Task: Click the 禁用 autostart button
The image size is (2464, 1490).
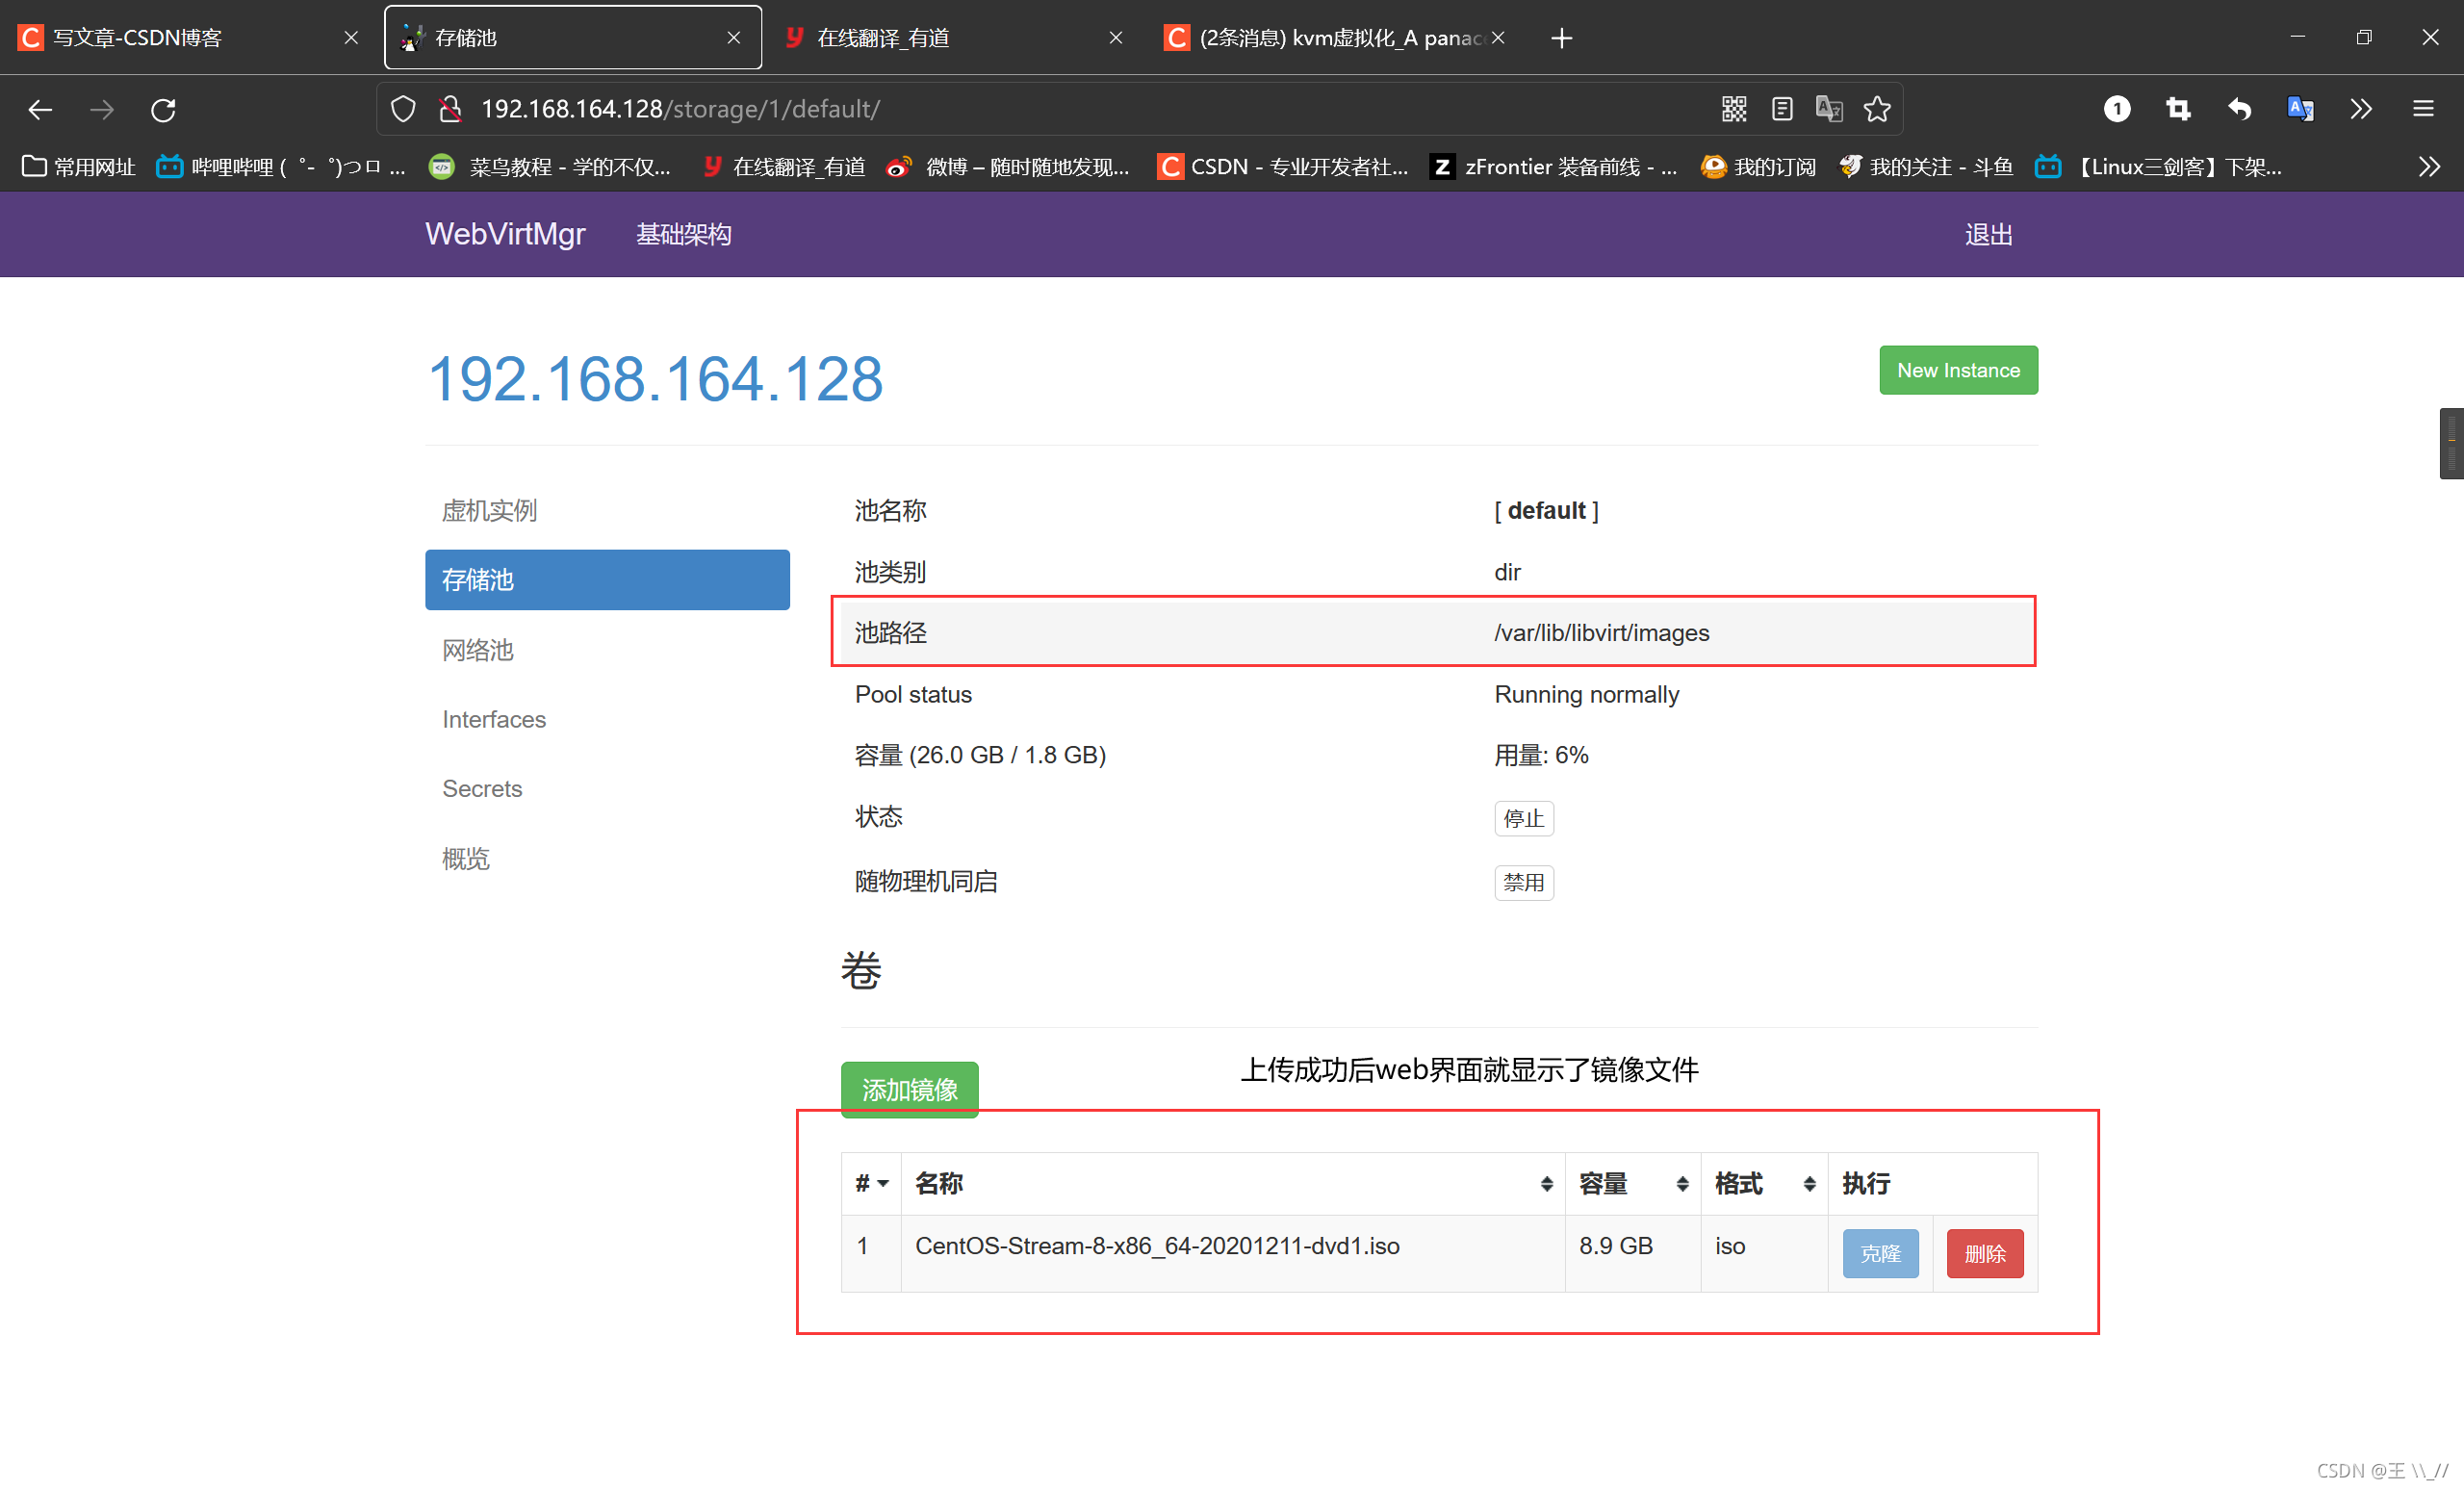Action: [1523, 882]
